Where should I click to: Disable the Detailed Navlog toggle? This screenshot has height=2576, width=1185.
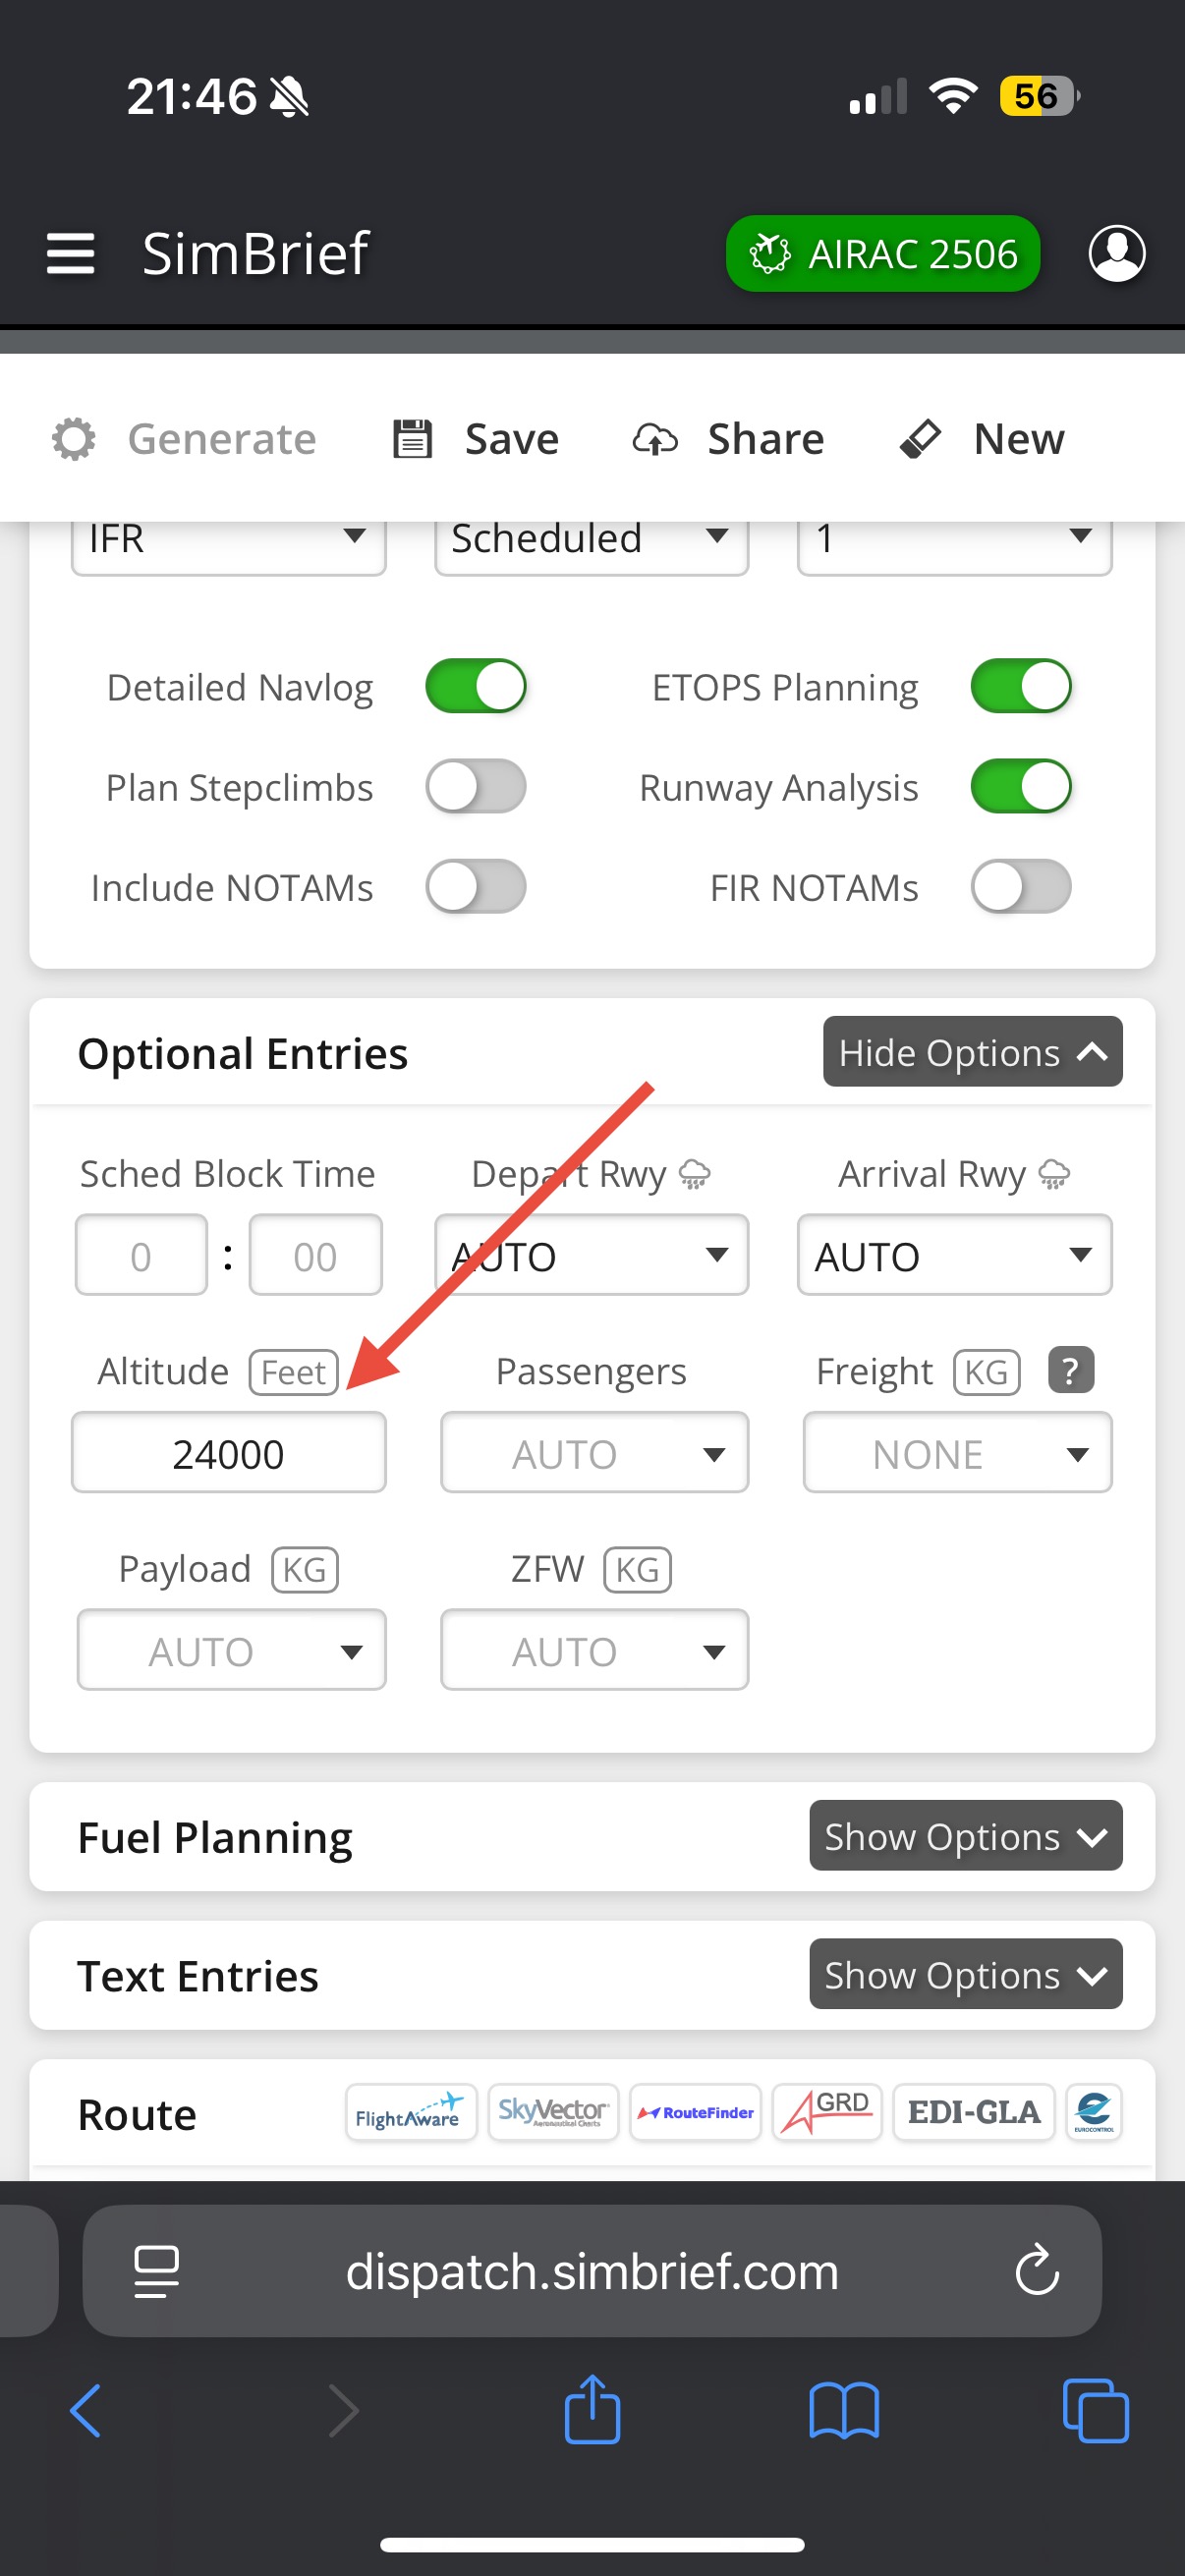(x=476, y=686)
